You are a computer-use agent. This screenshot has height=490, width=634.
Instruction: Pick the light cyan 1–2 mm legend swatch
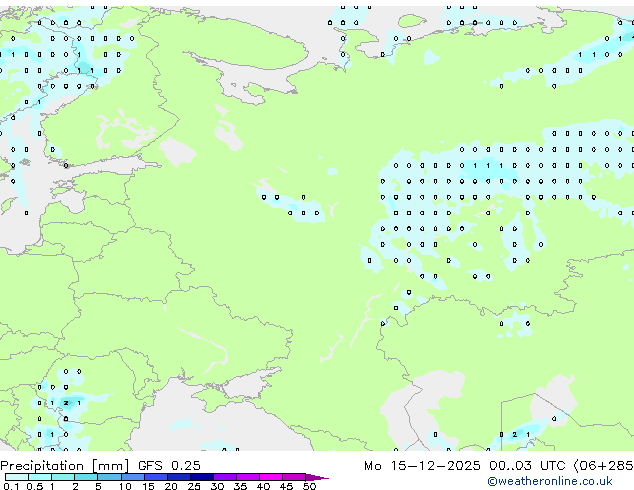tap(62, 477)
